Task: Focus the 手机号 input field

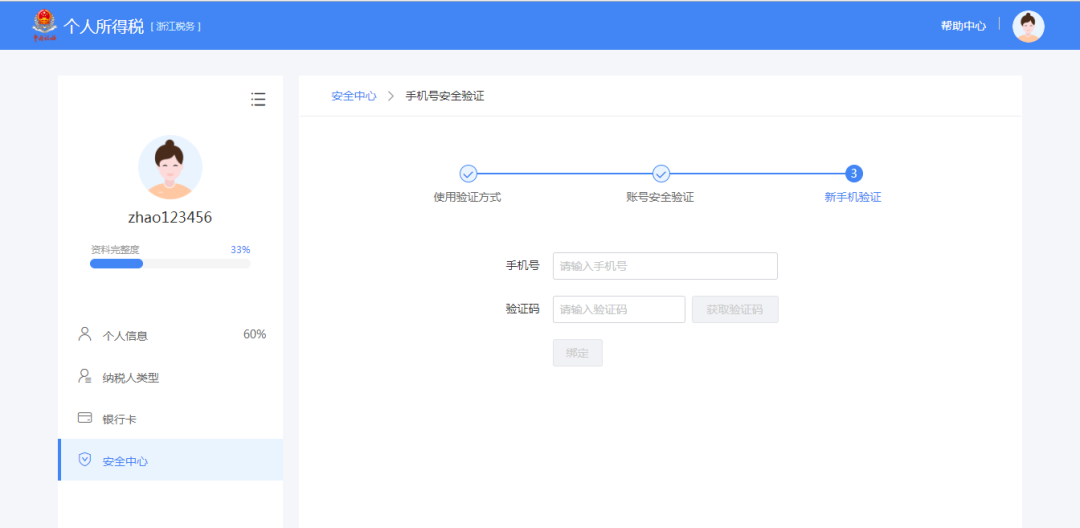Action: [x=665, y=266]
